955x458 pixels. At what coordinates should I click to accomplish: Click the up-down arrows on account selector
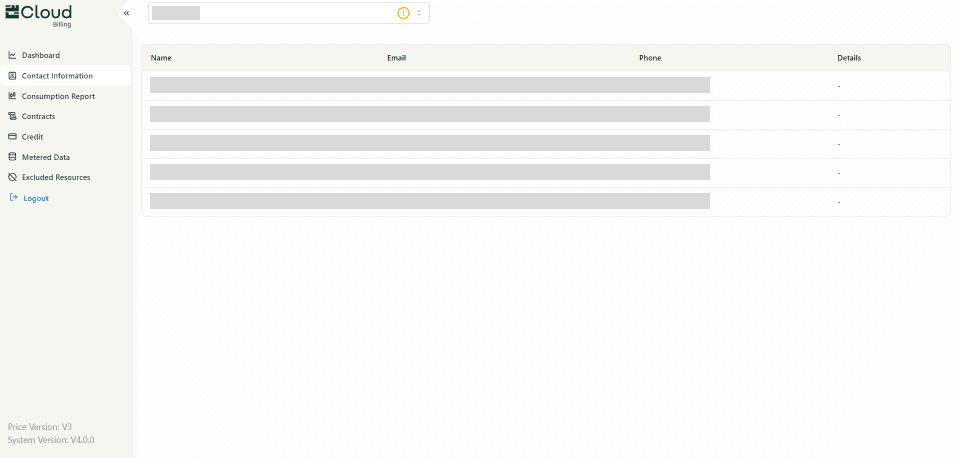419,13
